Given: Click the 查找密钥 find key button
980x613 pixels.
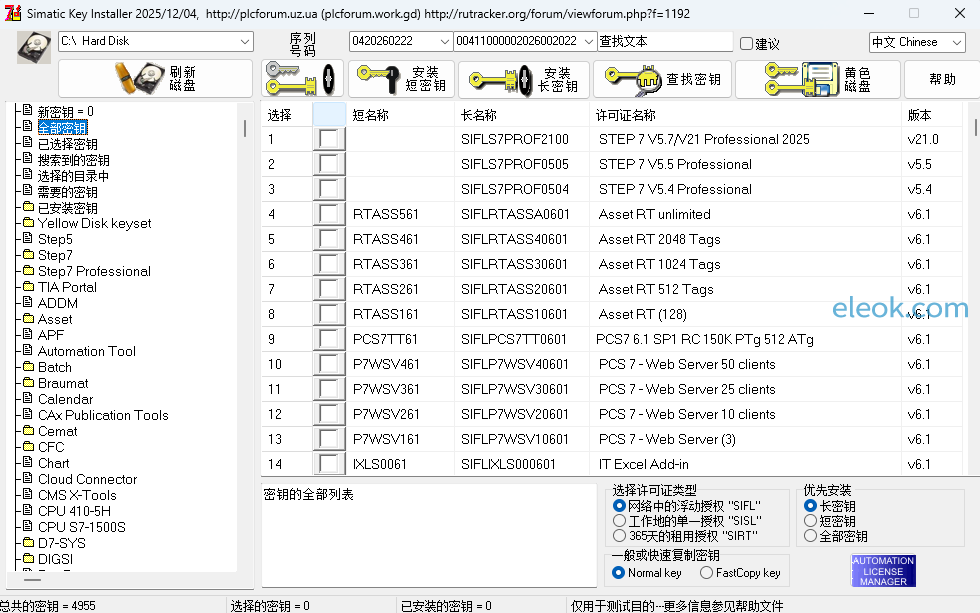Looking at the screenshot, I should [x=662, y=79].
